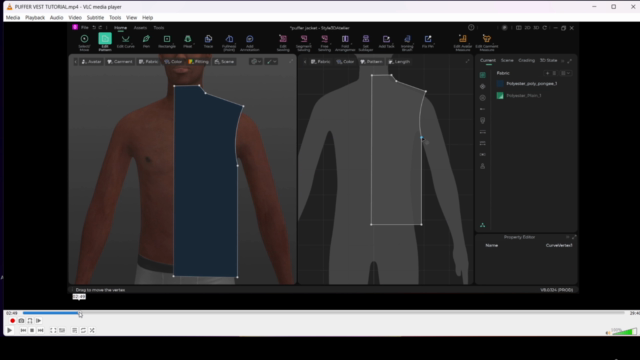Image resolution: width=640 pixels, height=360 pixels.
Task: Click the VLC seek progress bar
Action: point(323,313)
